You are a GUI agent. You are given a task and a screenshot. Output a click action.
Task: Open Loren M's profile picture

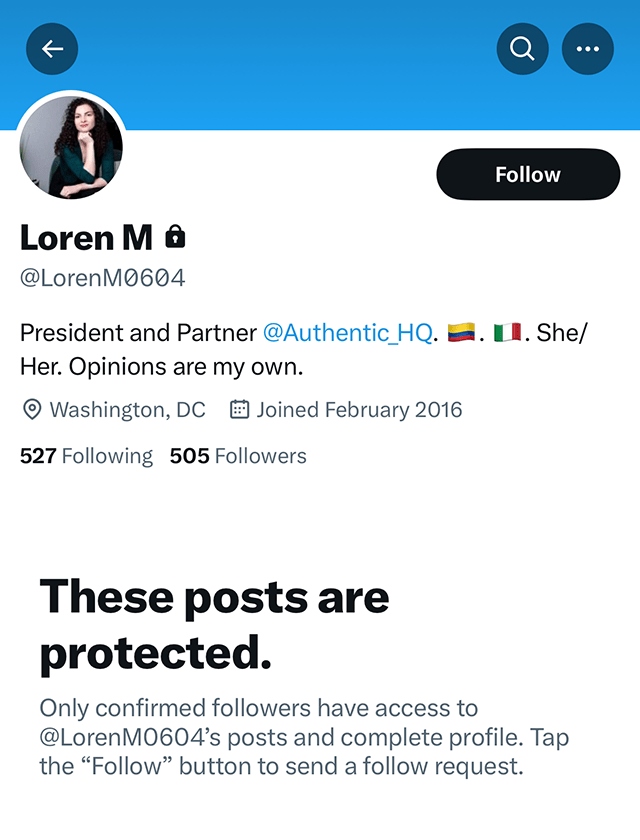click(71, 147)
